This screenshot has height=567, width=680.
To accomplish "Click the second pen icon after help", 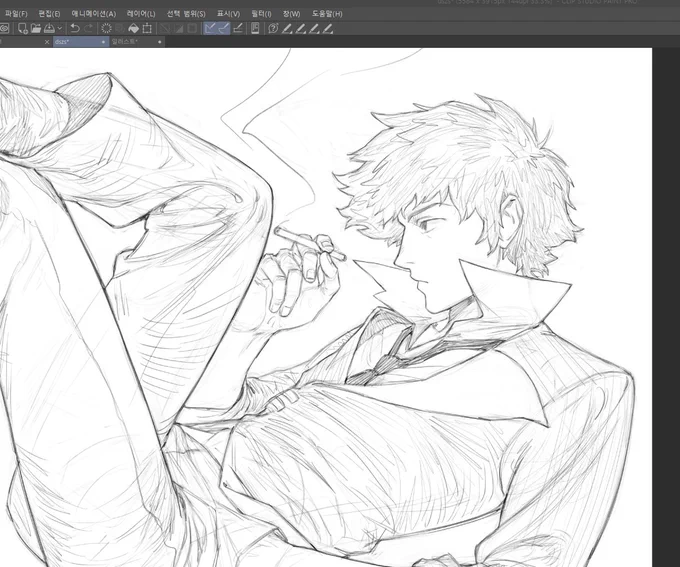I will pos(301,29).
